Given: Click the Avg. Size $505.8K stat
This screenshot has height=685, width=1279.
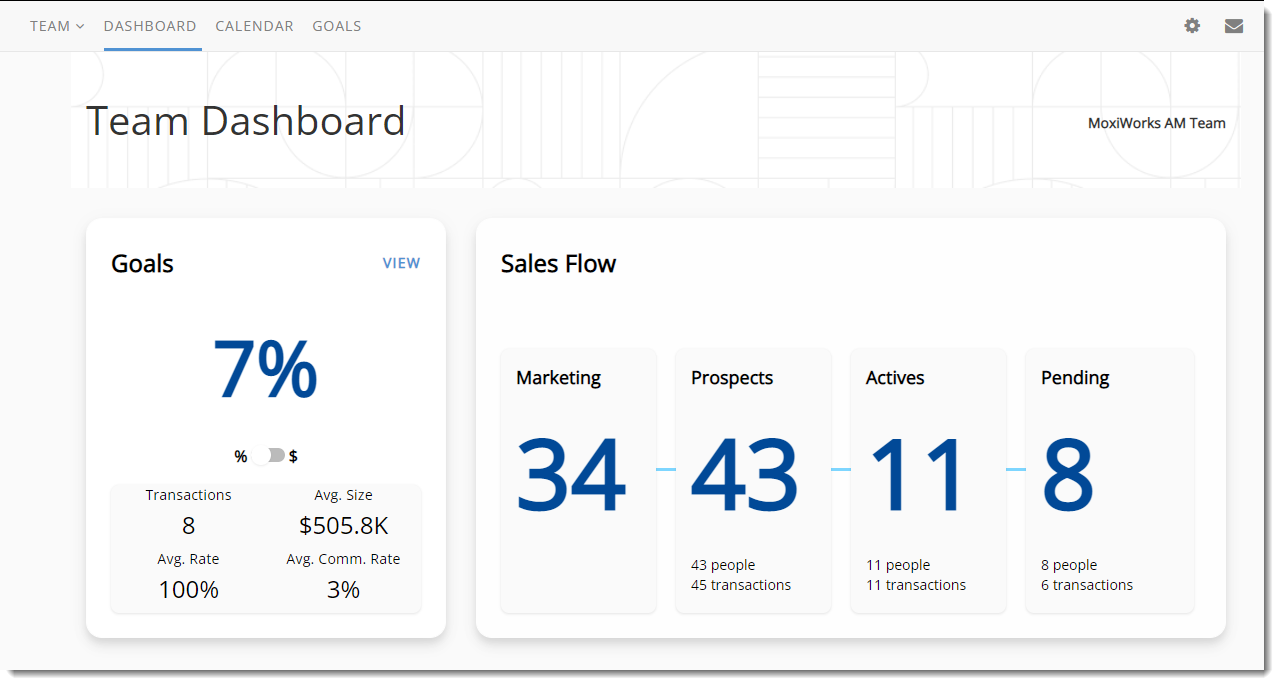Looking at the screenshot, I should pyautogui.click(x=343, y=525).
